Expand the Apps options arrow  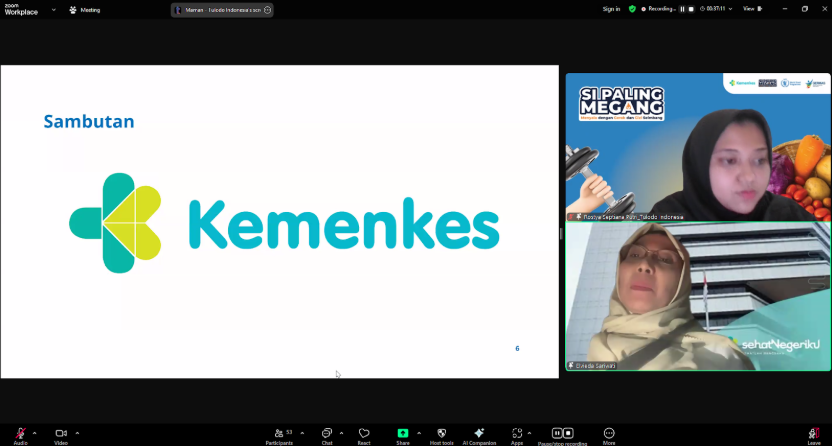coord(529,433)
